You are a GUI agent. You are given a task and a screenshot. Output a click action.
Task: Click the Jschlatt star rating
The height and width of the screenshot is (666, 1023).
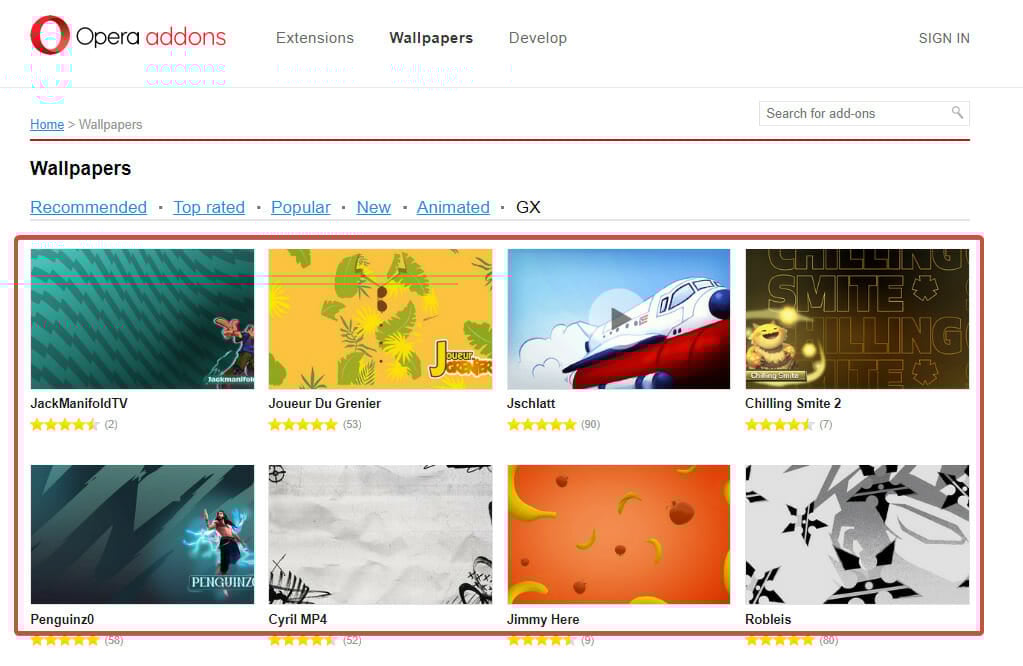tap(542, 425)
